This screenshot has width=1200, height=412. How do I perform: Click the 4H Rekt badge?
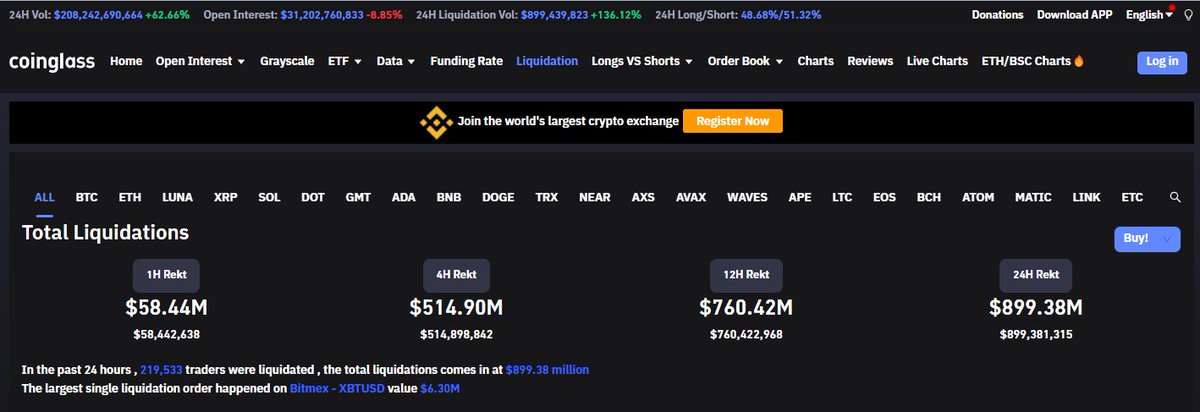[456, 274]
